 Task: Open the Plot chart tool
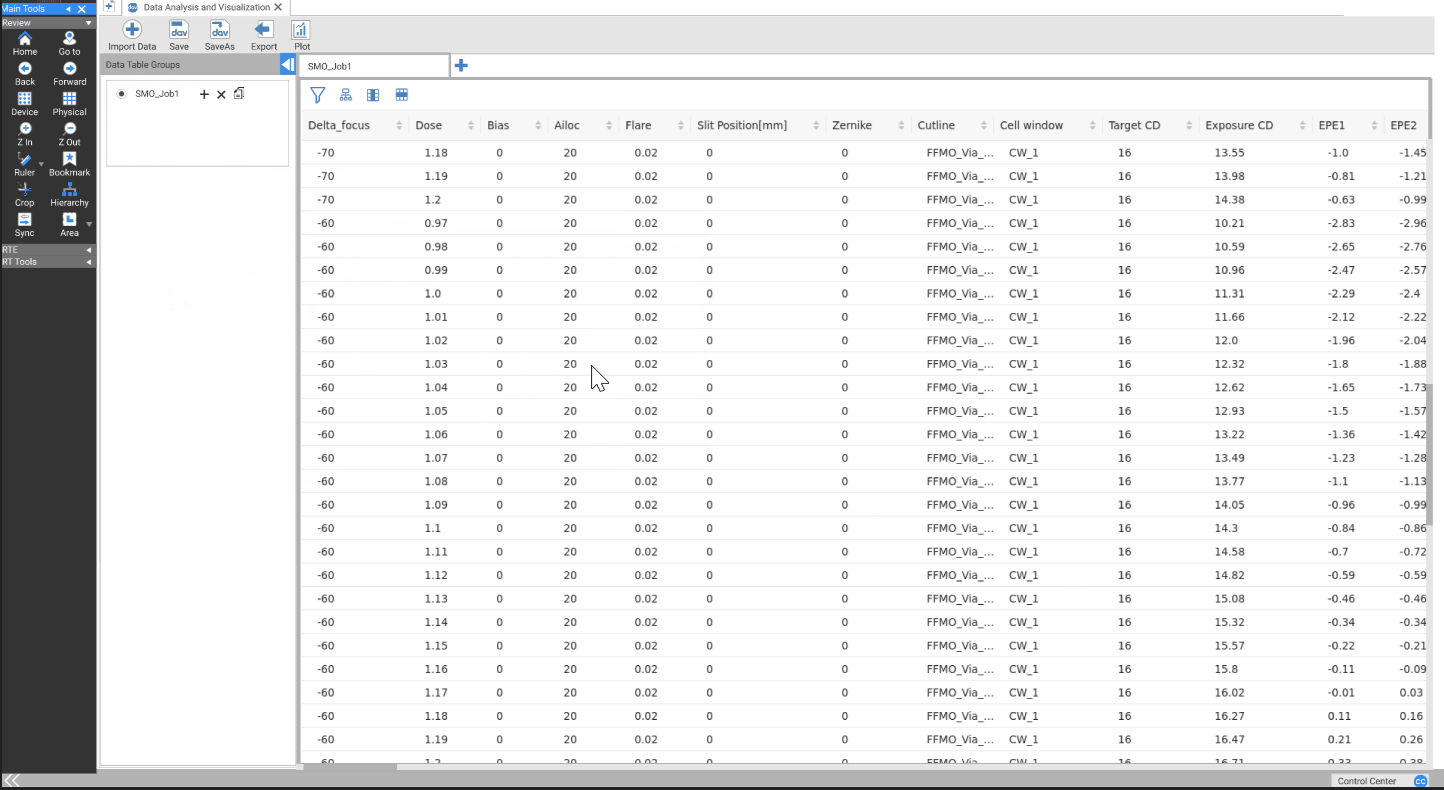coord(301,30)
